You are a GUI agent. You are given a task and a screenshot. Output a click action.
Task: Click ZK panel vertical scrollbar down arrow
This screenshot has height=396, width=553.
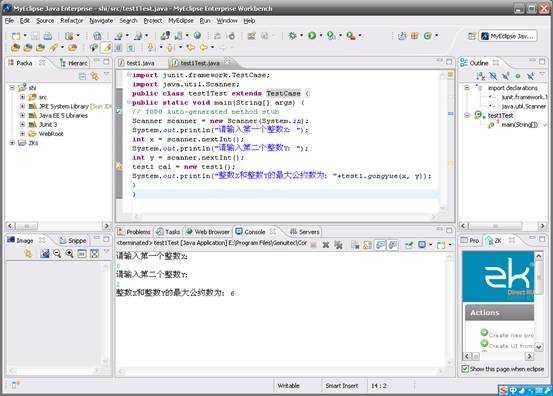pos(539,347)
